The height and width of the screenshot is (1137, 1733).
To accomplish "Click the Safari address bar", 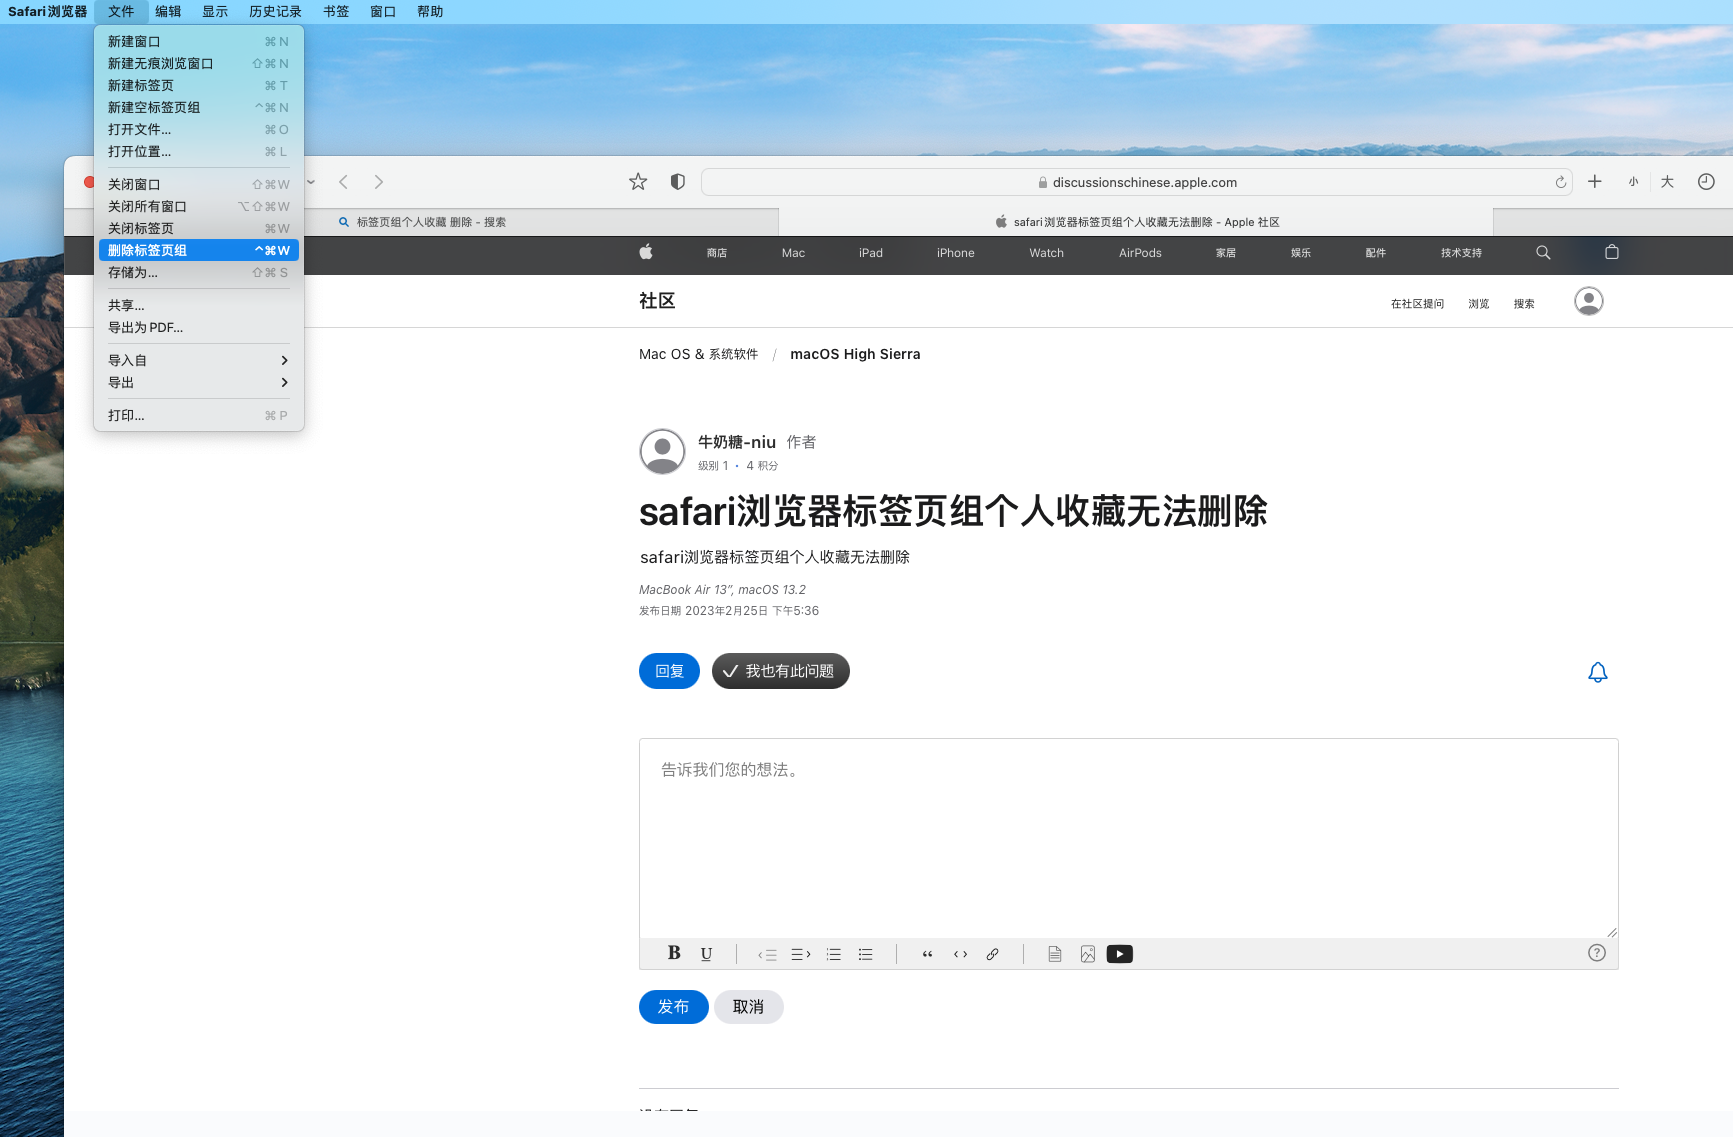I will point(1137,182).
